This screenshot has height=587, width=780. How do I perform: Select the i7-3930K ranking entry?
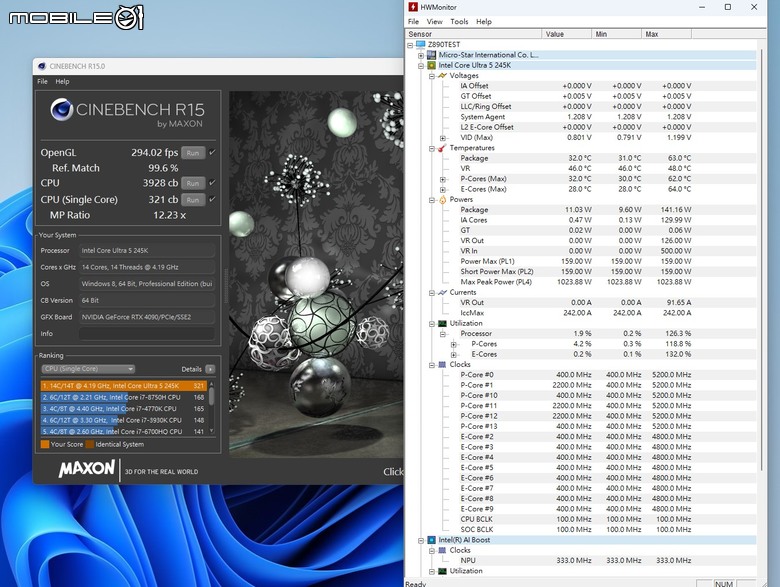point(123,420)
